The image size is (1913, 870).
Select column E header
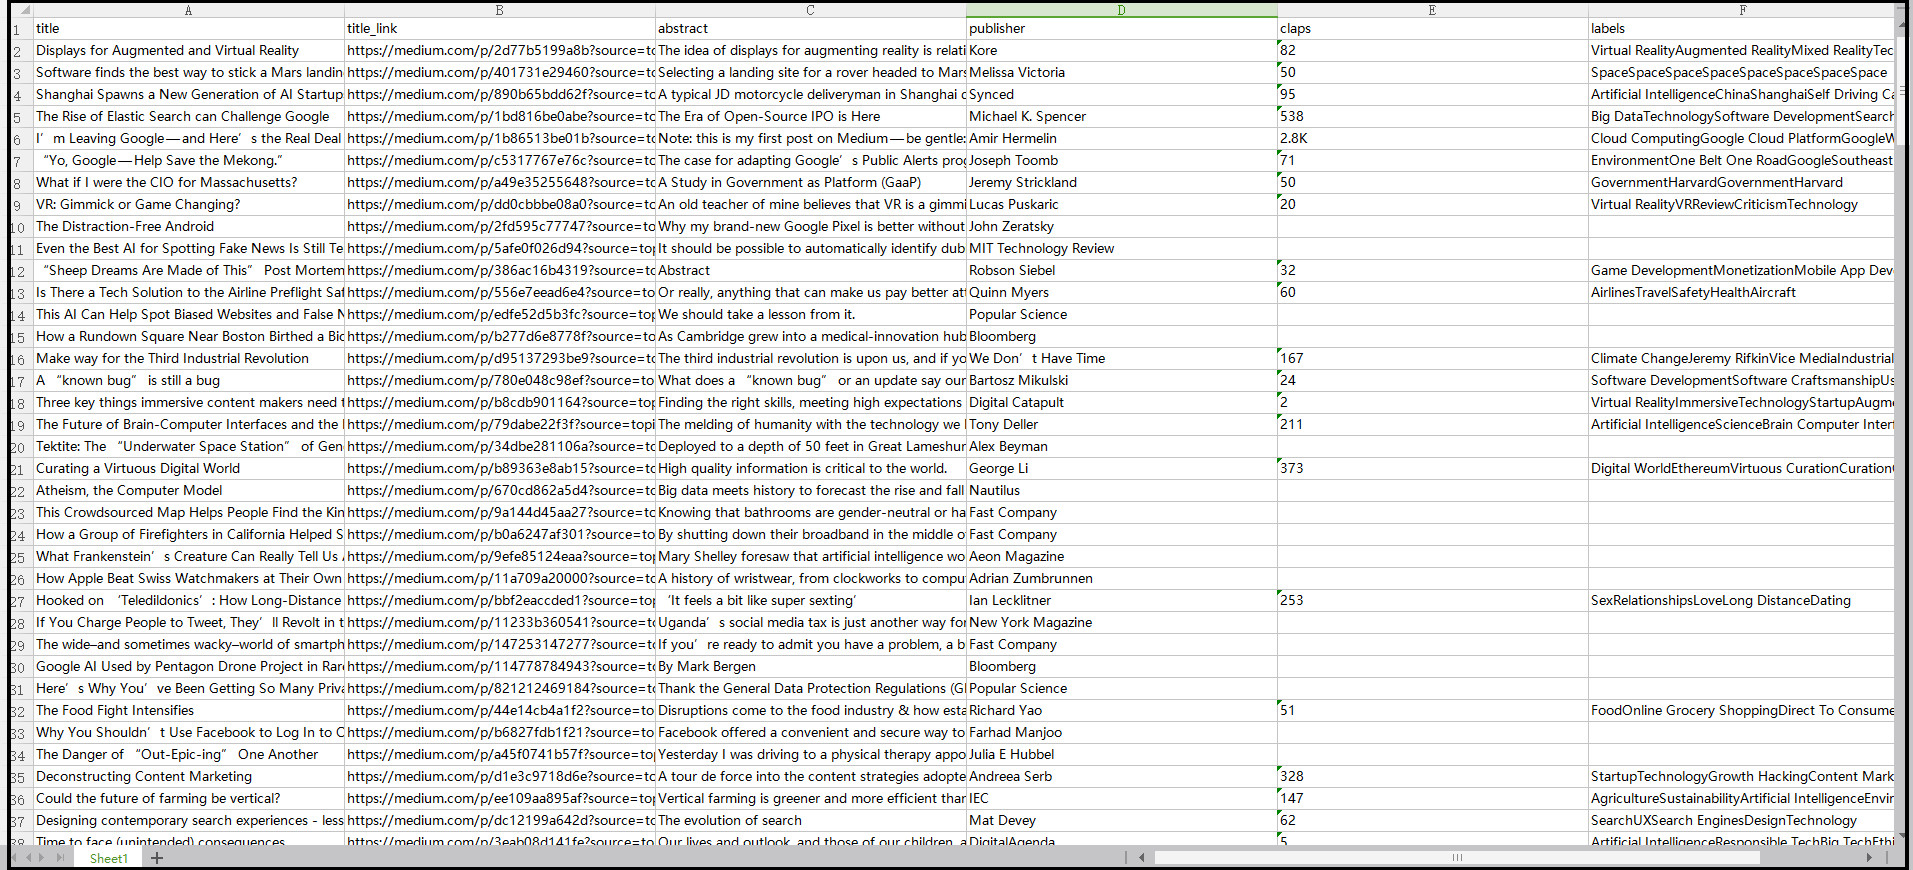click(x=1432, y=10)
